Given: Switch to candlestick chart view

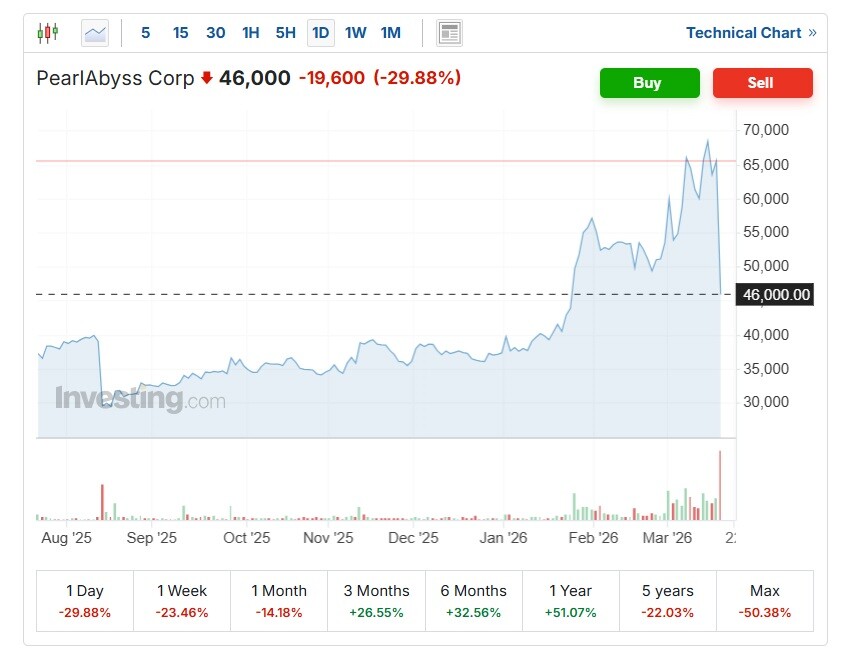Looking at the screenshot, I should (x=47, y=31).
